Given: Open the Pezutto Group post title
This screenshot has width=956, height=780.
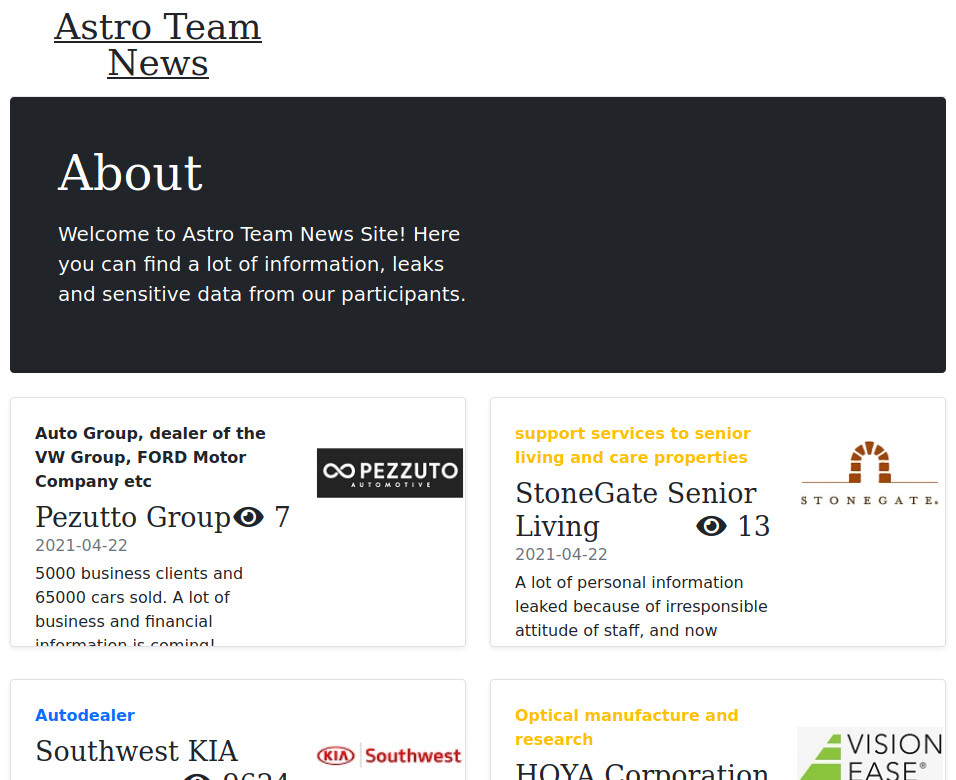Looking at the screenshot, I should point(133,517).
